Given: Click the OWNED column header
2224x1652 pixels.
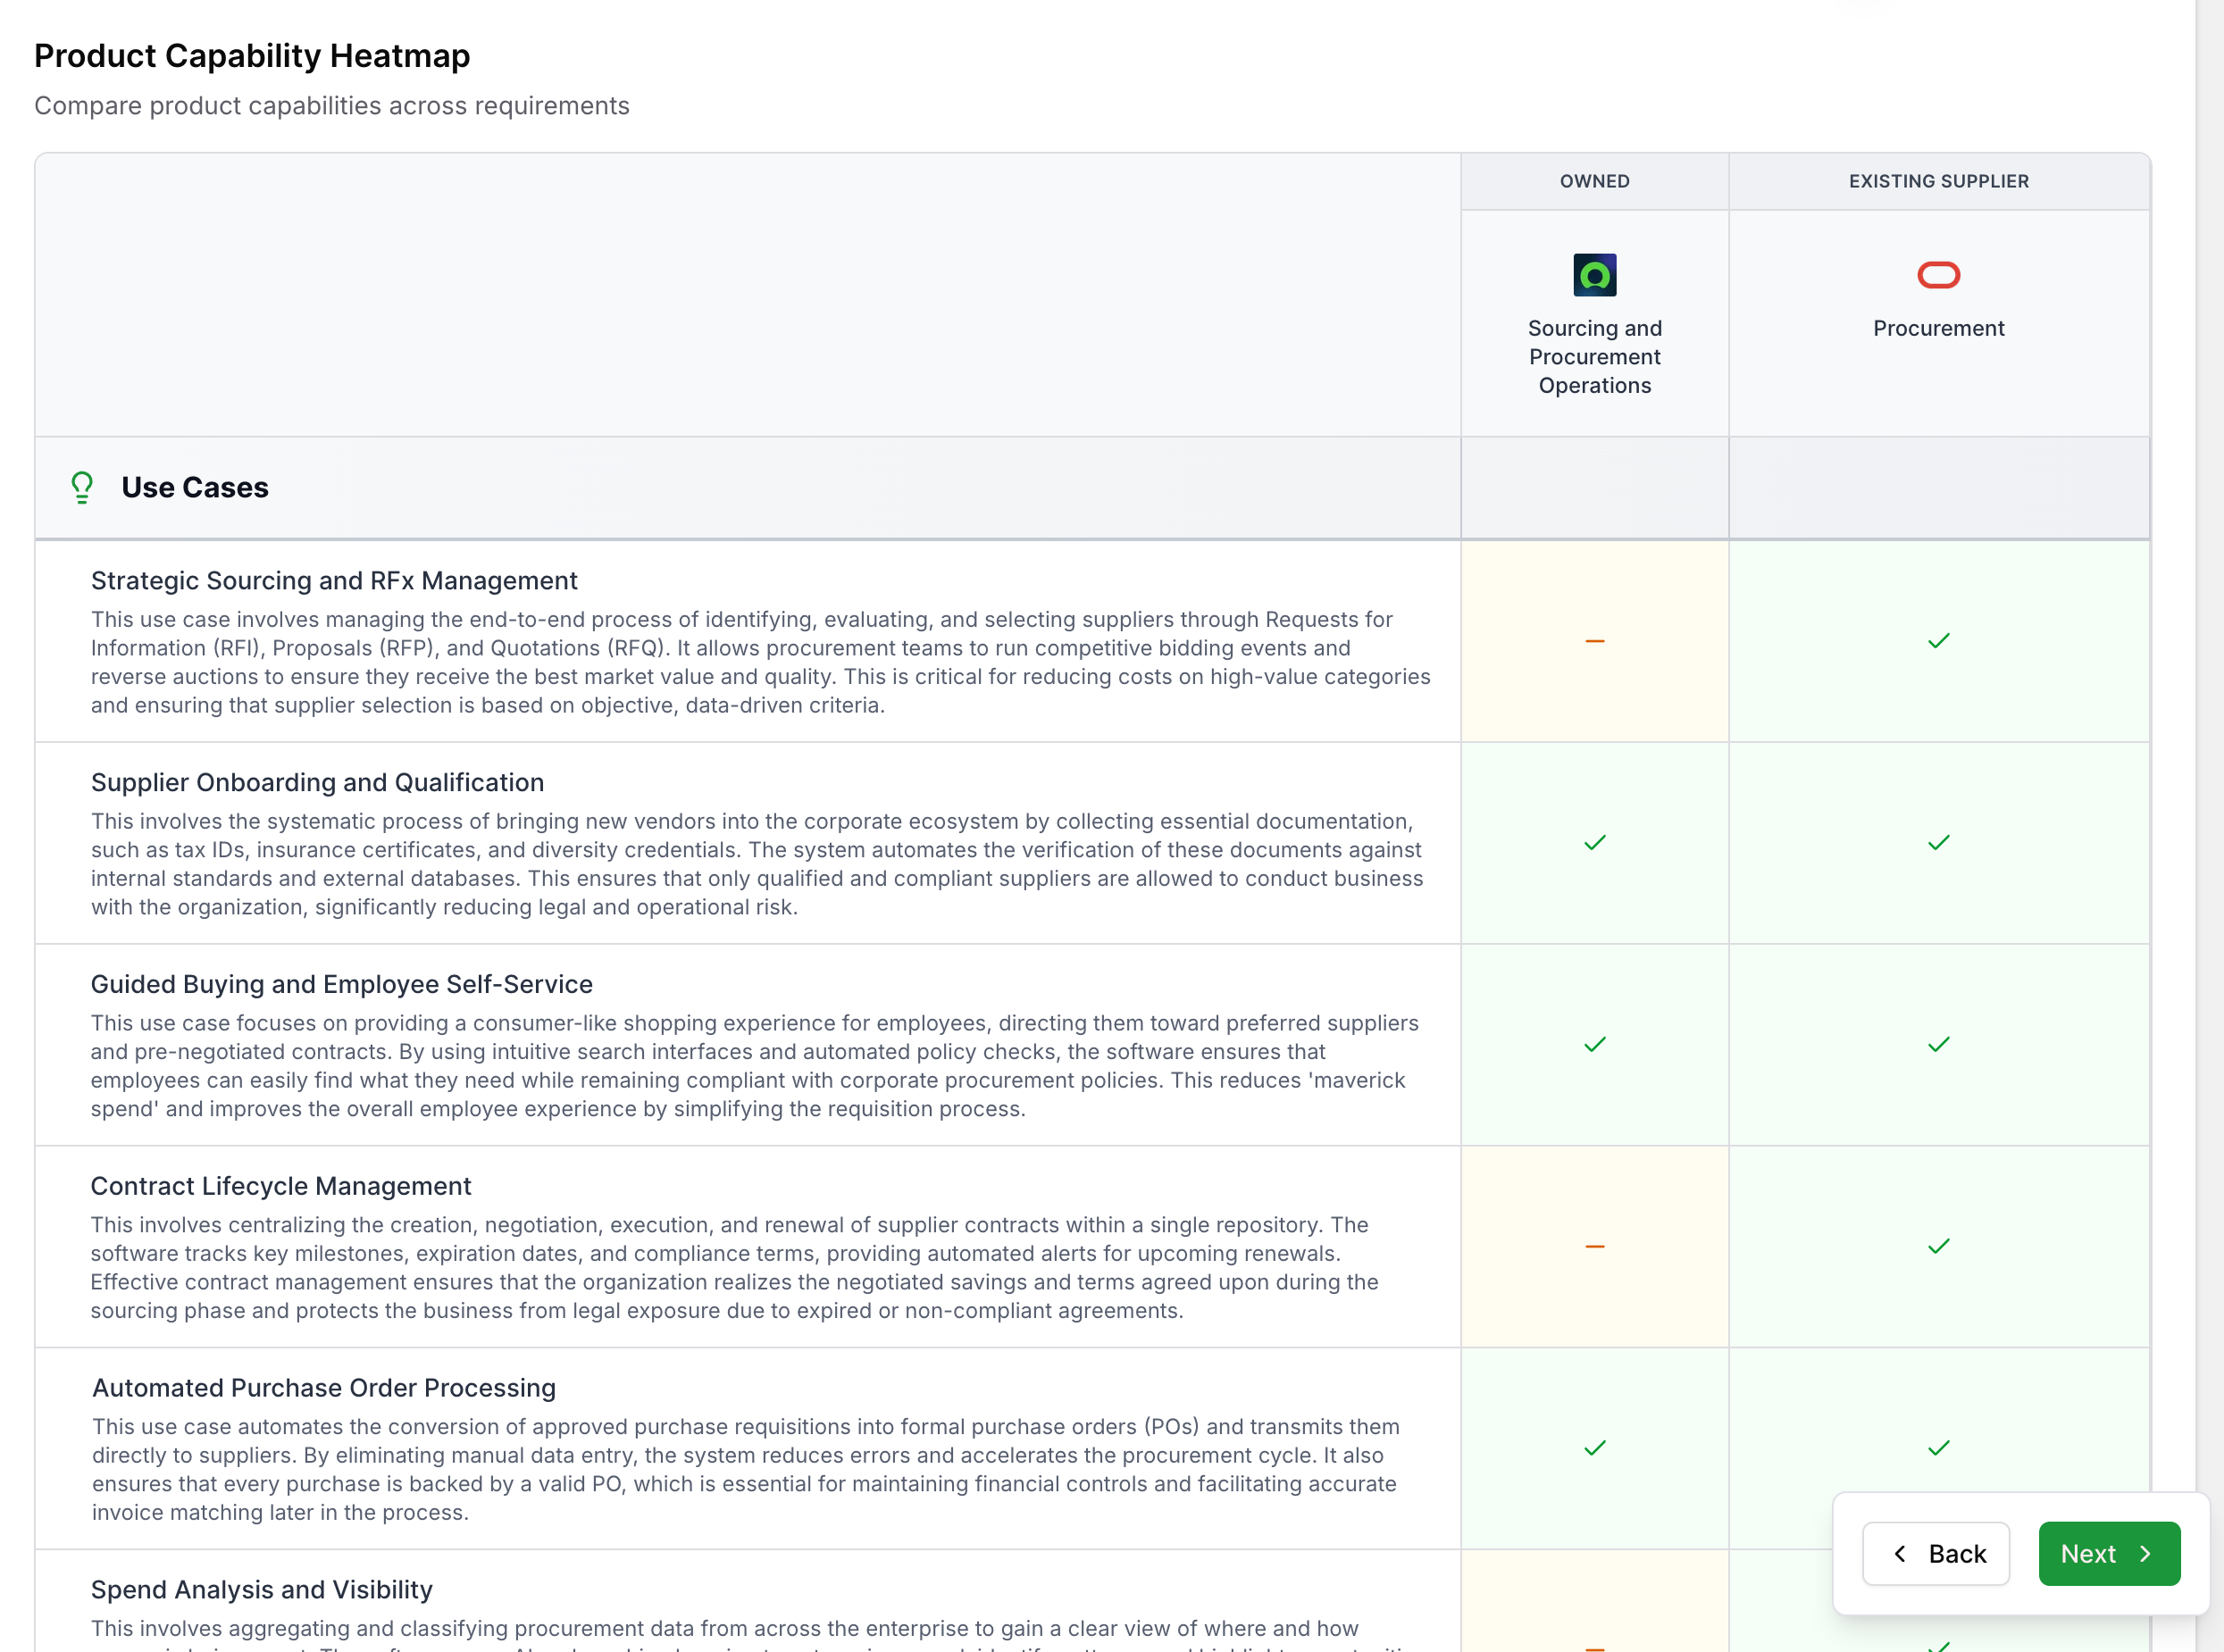Looking at the screenshot, I should (x=1594, y=181).
